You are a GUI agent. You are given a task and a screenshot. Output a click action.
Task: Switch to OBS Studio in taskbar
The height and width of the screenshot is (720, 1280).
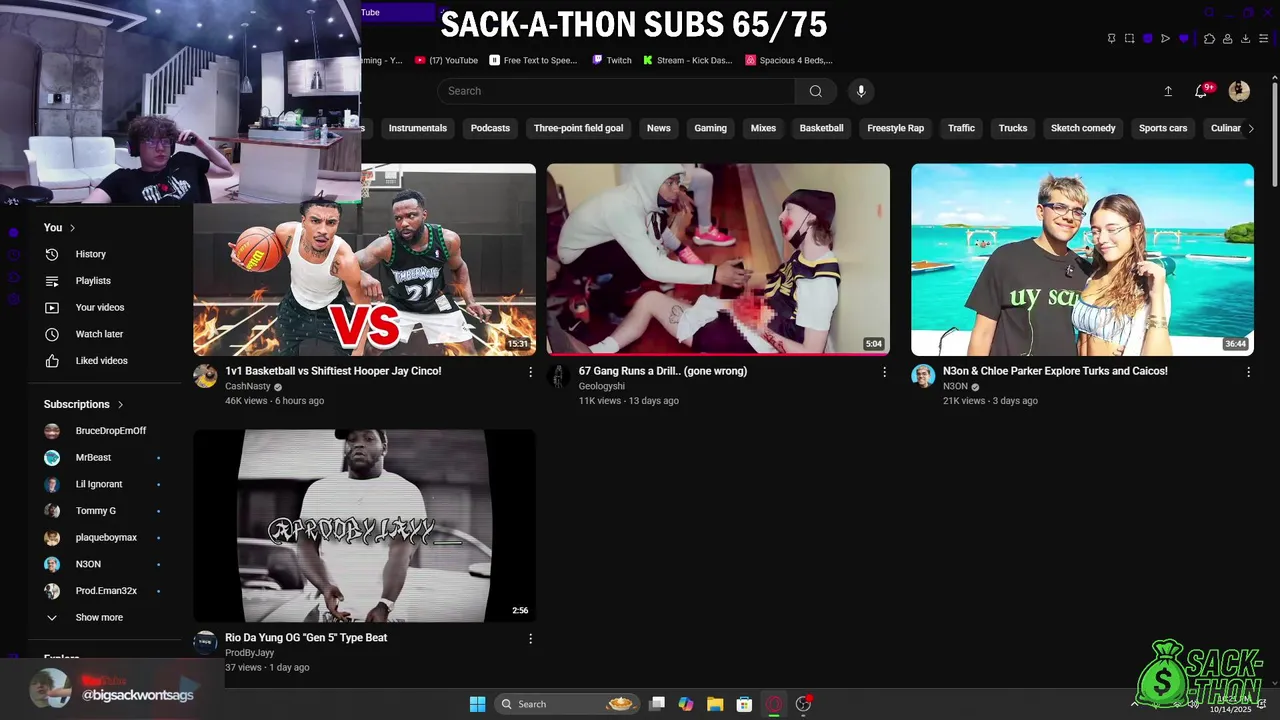(x=803, y=704)
